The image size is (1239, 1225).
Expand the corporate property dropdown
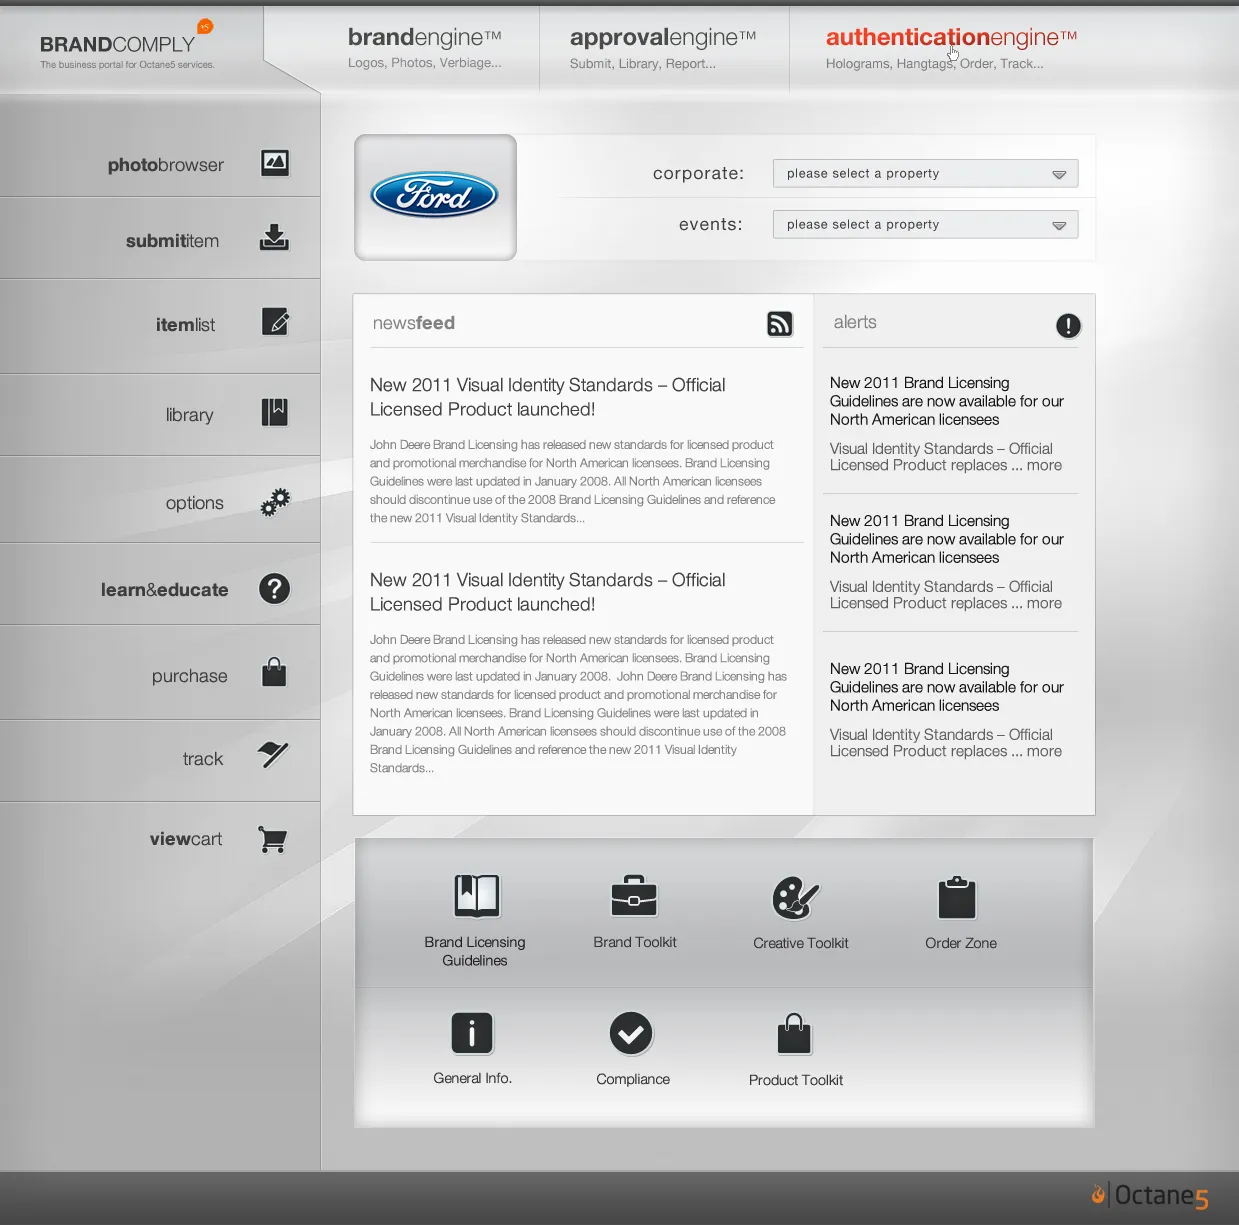pyautogui.click(x=925, y=173)
